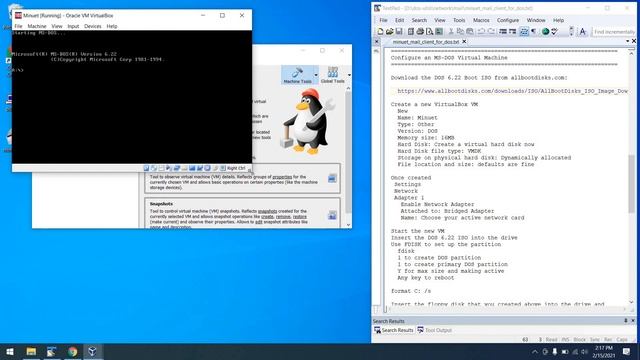
Task: Click Machine Tools button in VirtualBox Manager
Action: point(297,75)
